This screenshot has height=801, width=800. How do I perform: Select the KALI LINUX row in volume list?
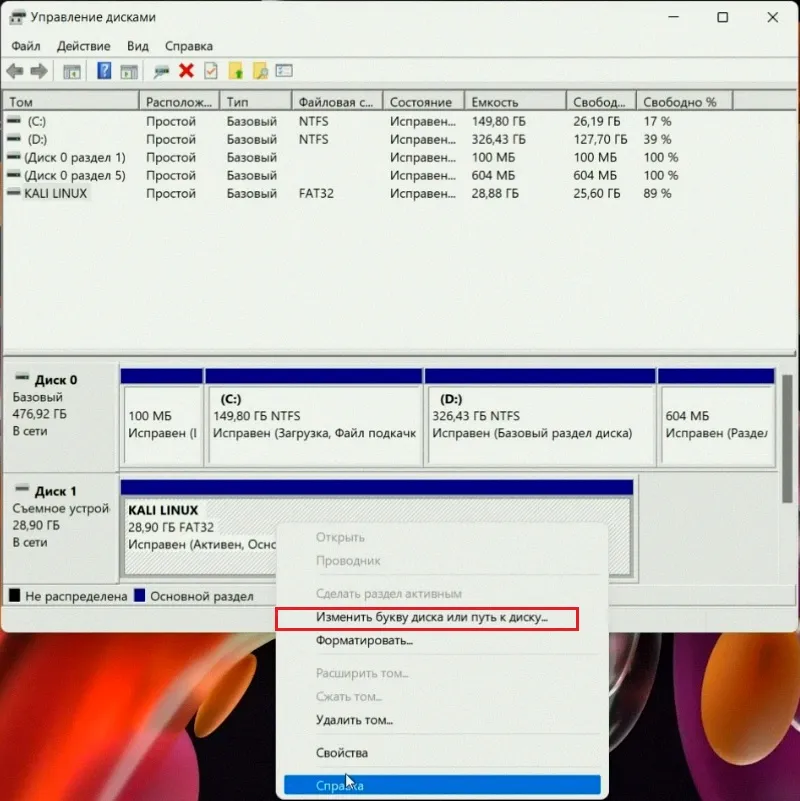pos(368,193)
